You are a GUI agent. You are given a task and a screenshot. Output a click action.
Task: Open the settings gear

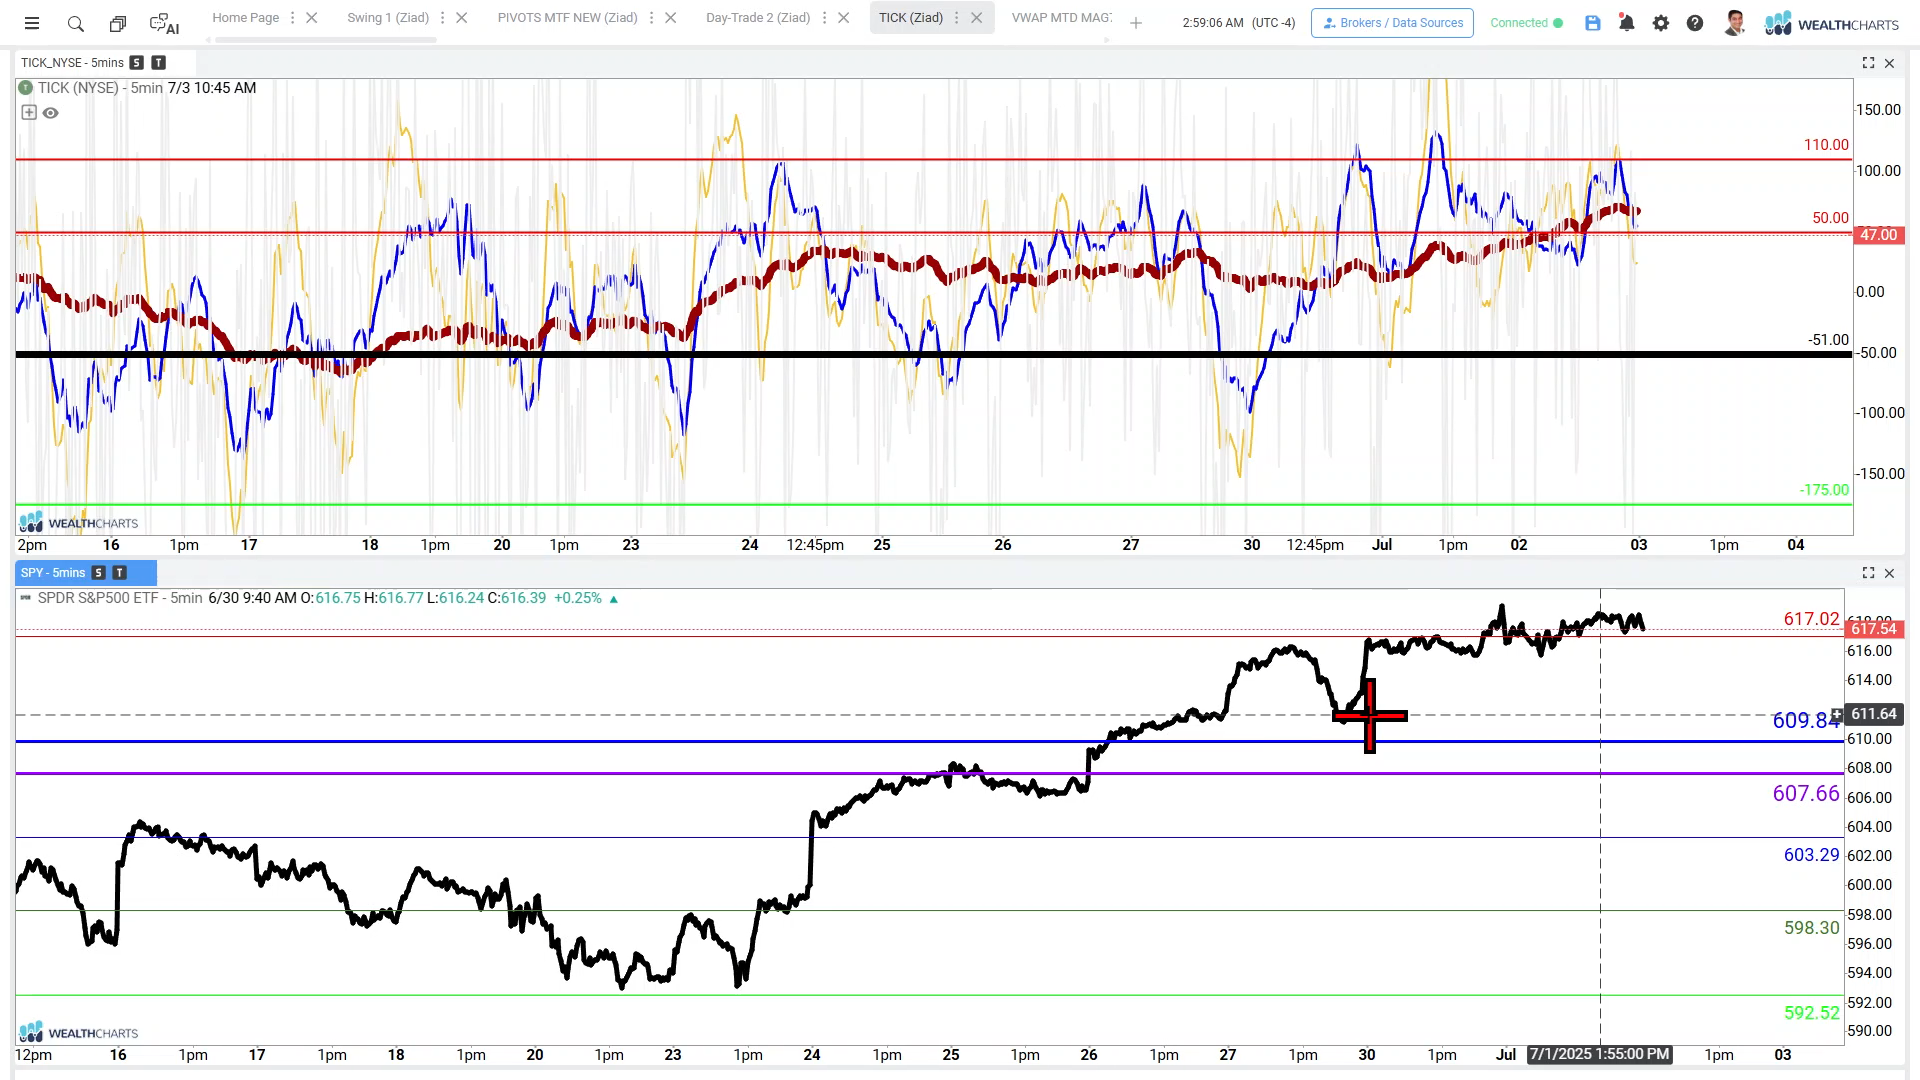point(1661,23)
